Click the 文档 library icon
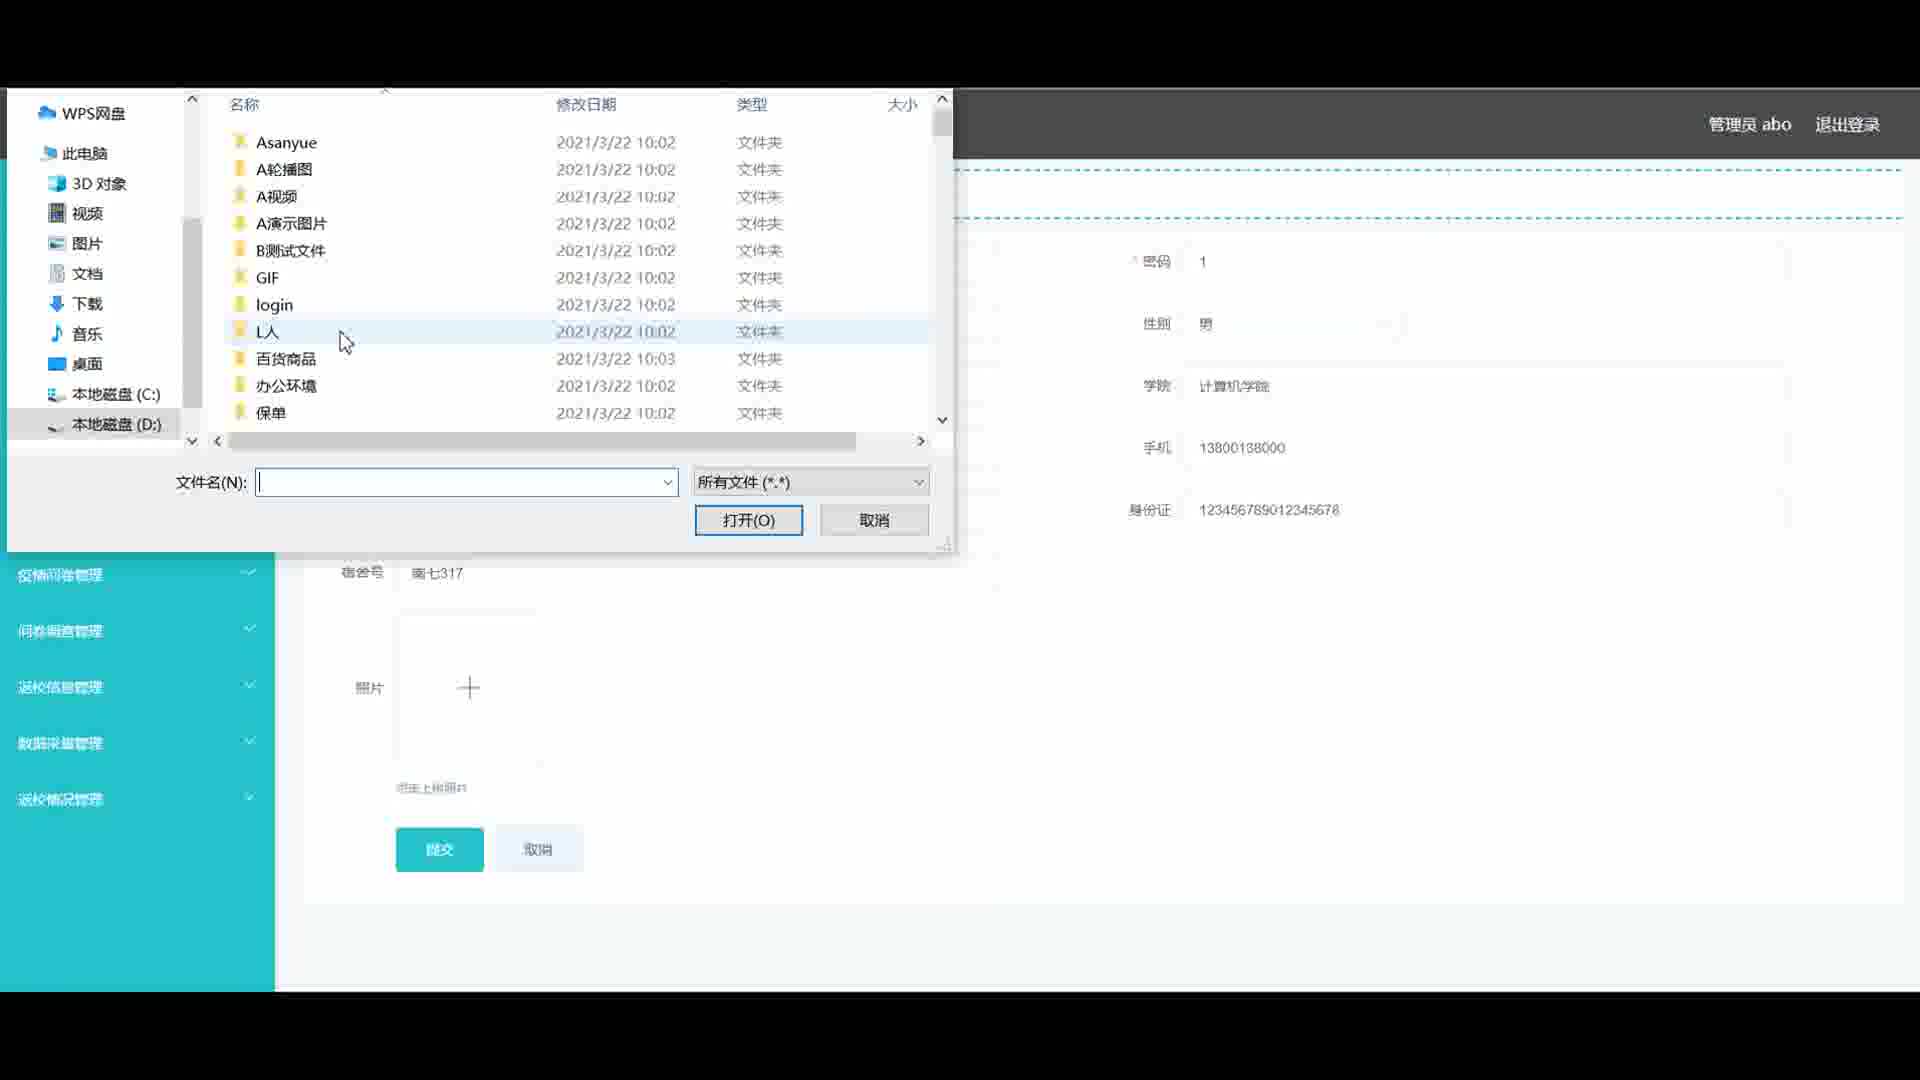Screen dimensions: 1920x1080 tap(57, 273)
